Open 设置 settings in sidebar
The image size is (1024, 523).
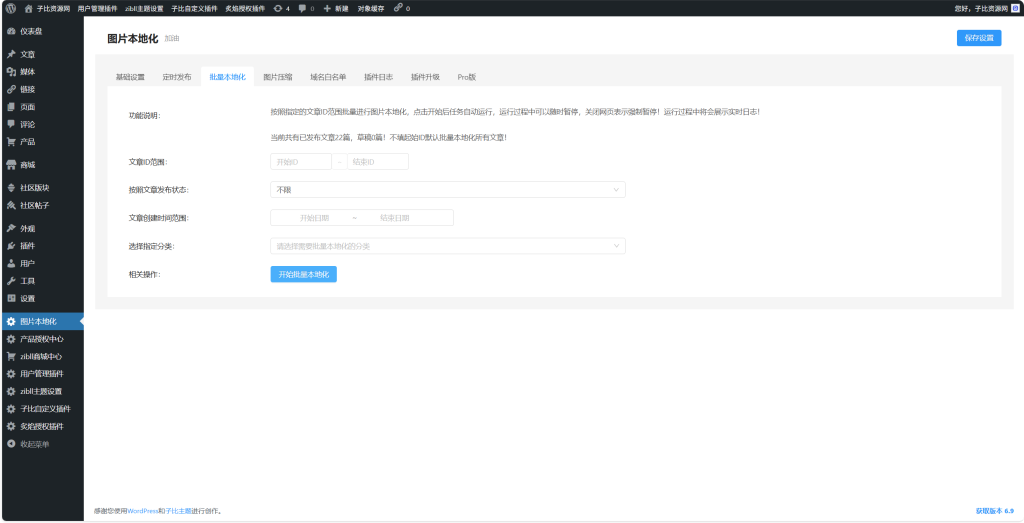27,298
